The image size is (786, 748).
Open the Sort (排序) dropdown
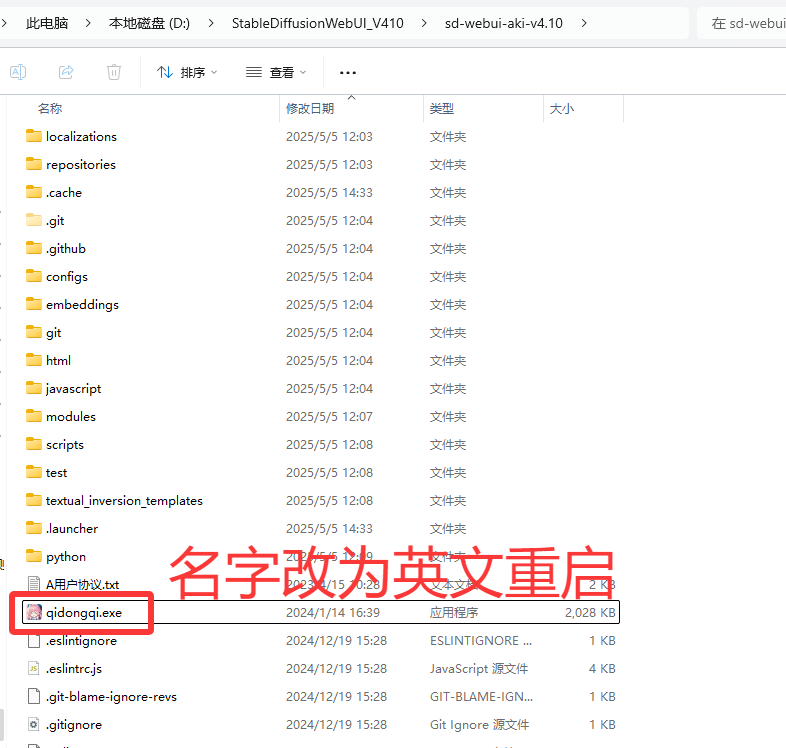186,73
